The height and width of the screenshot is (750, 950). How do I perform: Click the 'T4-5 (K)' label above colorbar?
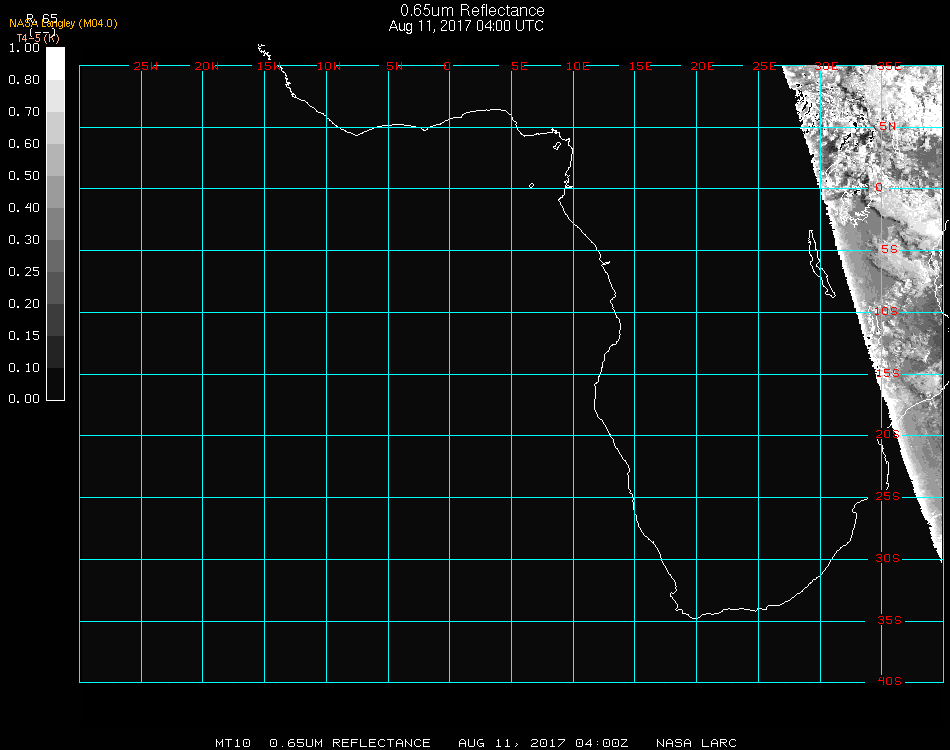38,38
